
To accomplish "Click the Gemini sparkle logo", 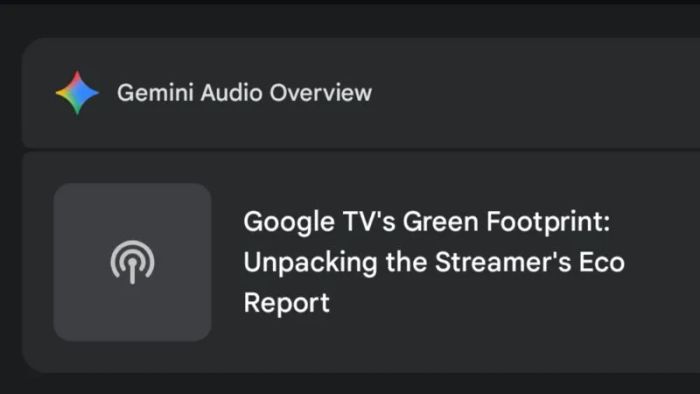I will [x=77, y=92].
